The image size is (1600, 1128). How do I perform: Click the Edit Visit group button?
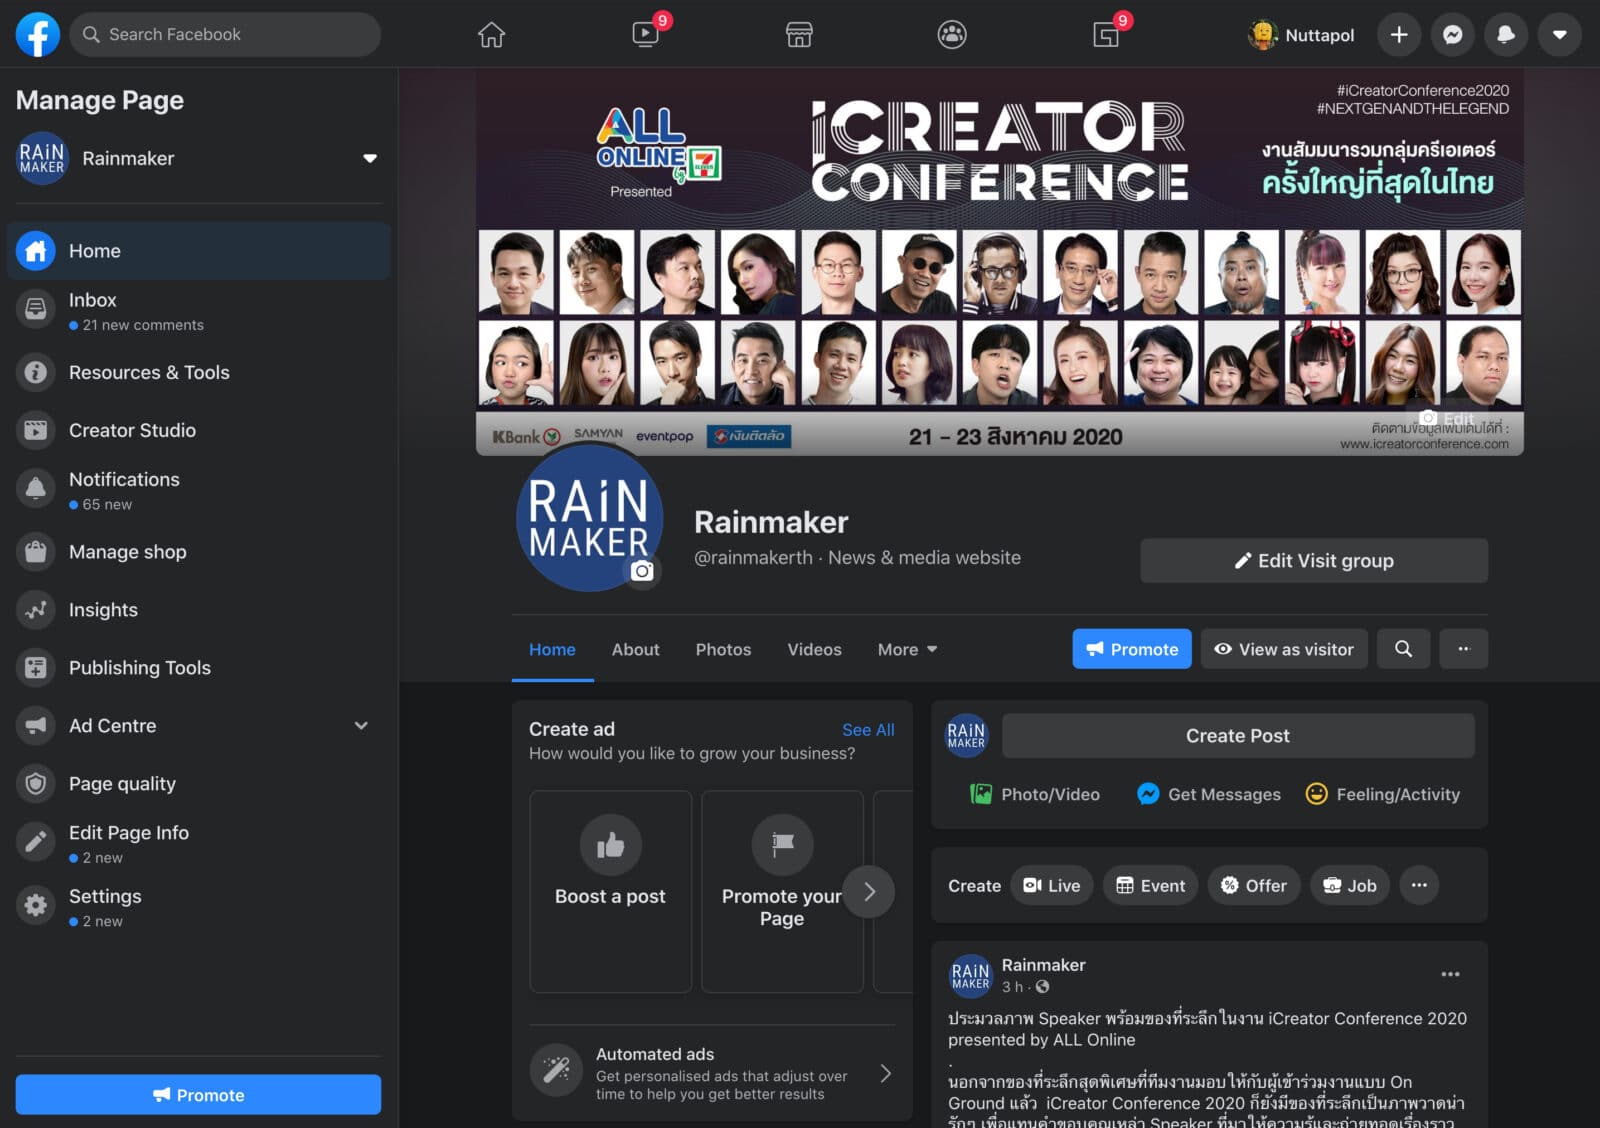(x=1313, y=561)
